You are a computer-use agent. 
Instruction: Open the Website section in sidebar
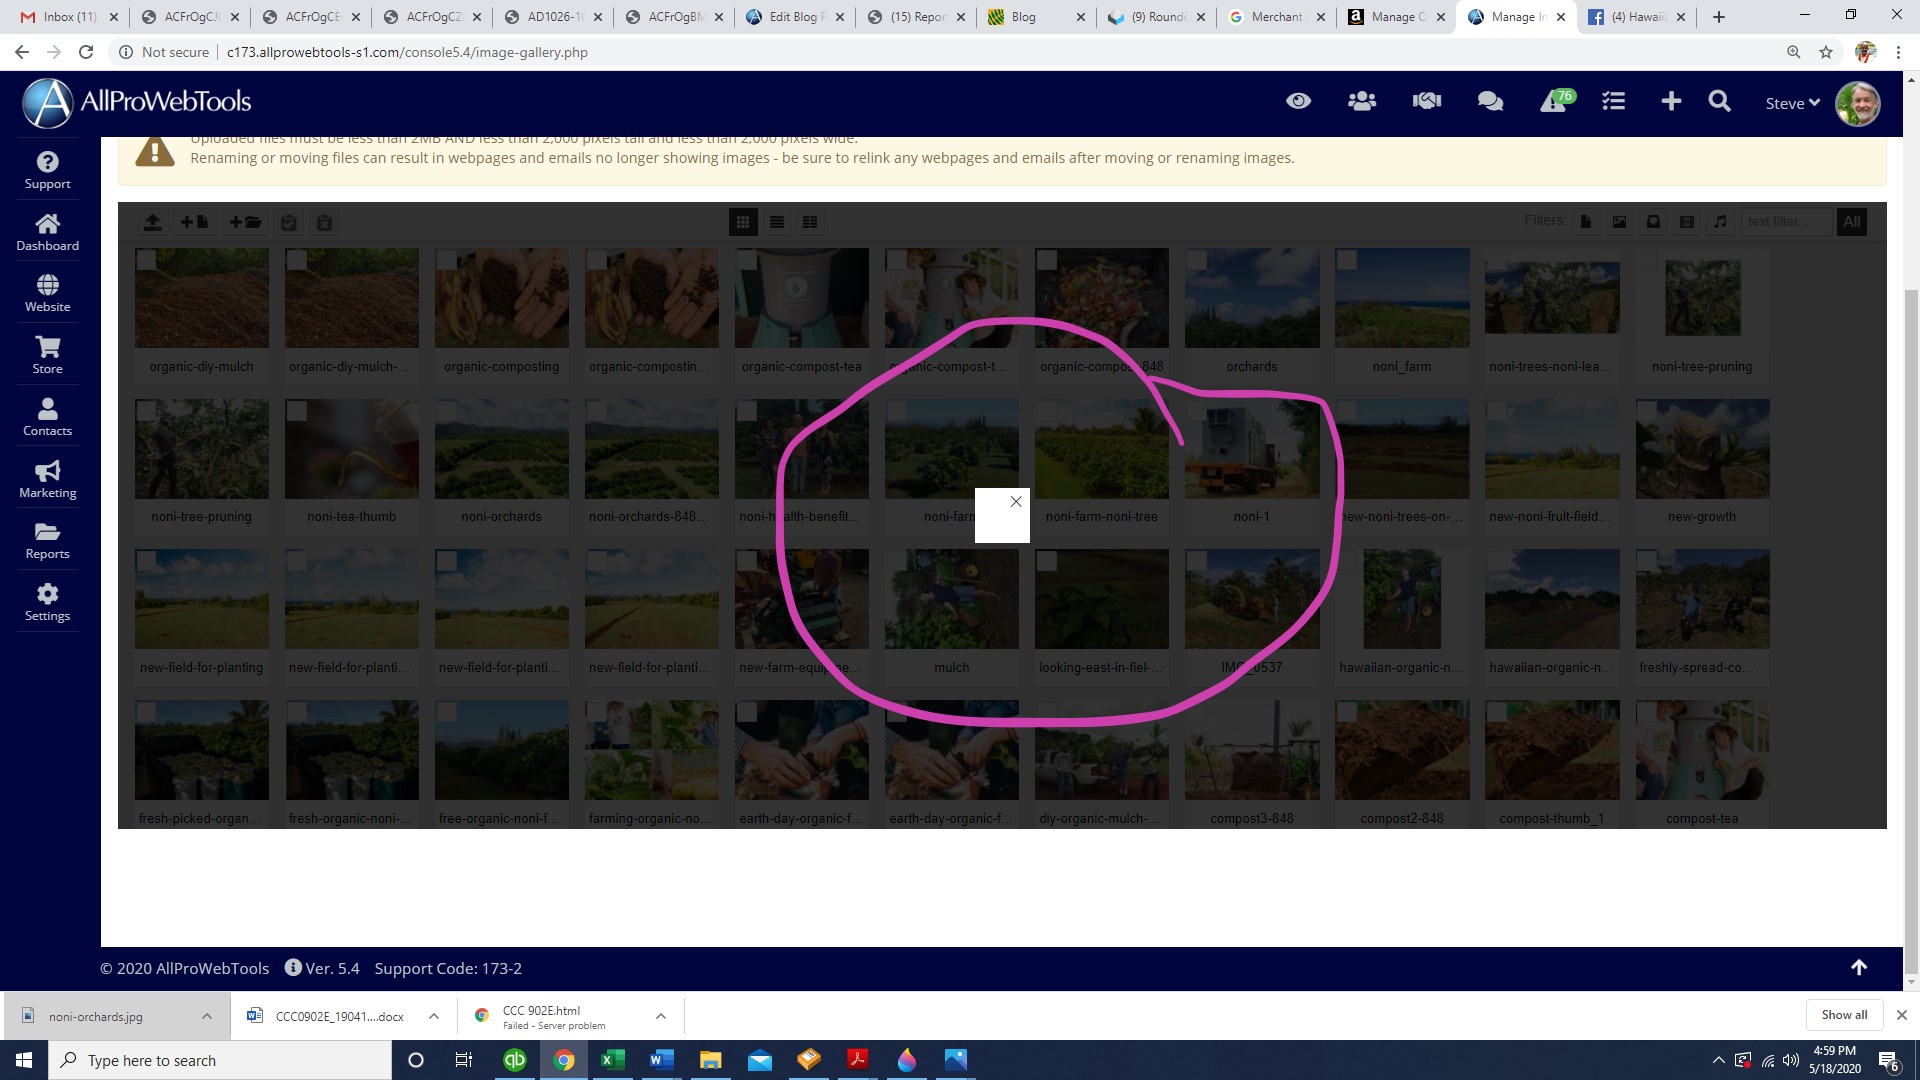coord(47,293)
